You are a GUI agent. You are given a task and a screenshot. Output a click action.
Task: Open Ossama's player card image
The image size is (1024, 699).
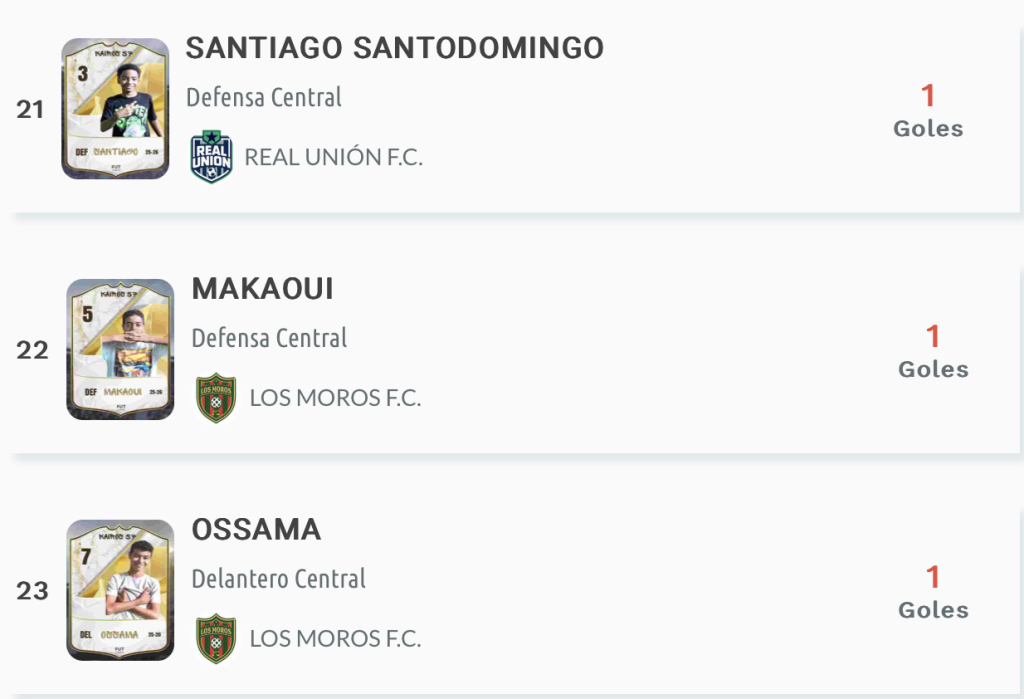tap(120, 590)
